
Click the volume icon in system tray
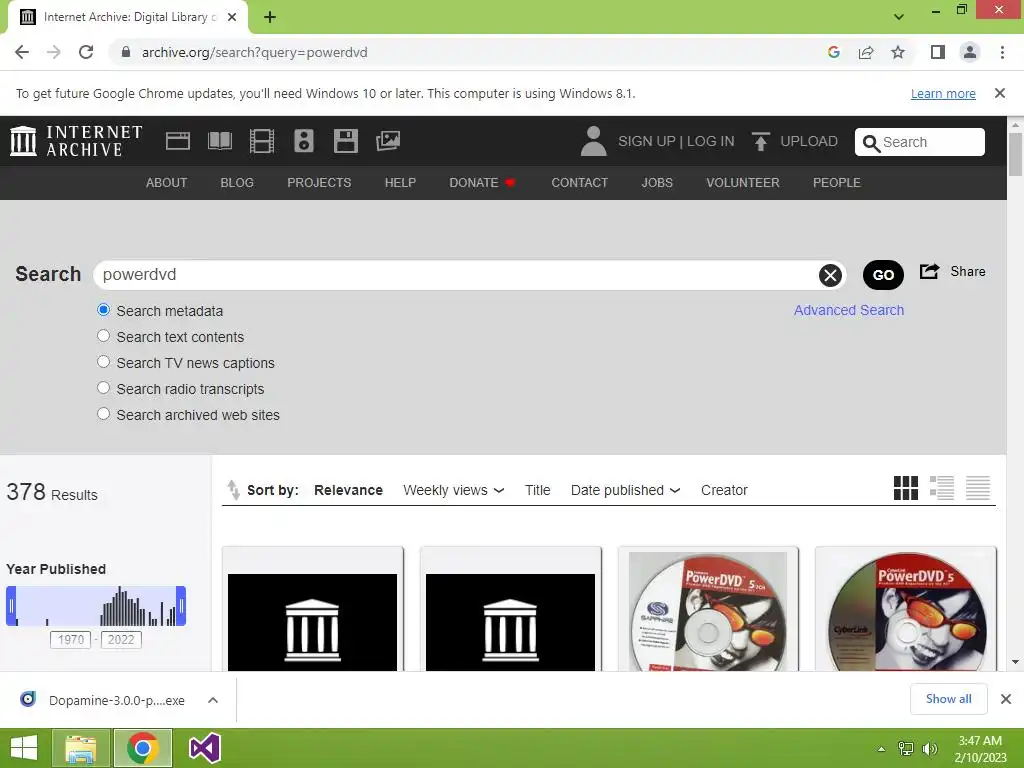click(929, 748)
